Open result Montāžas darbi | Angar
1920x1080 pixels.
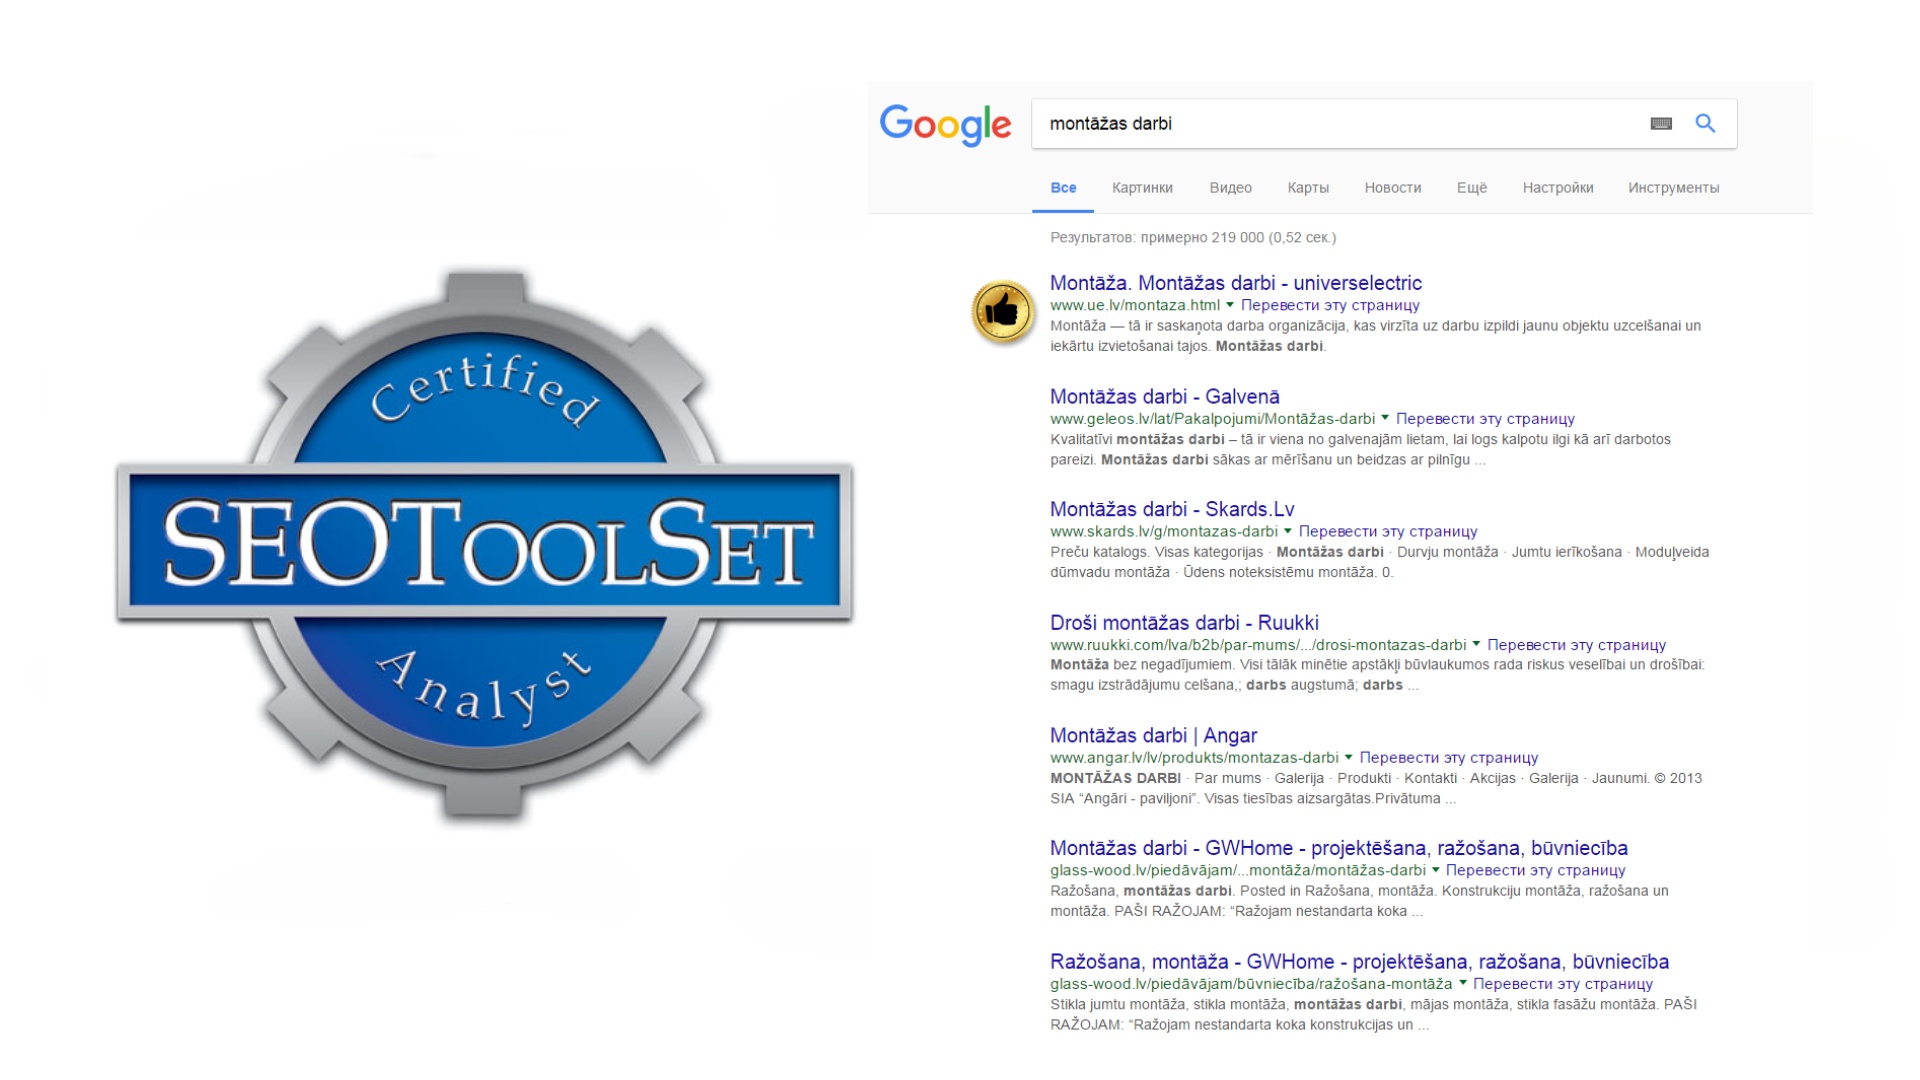point(1153,736)
